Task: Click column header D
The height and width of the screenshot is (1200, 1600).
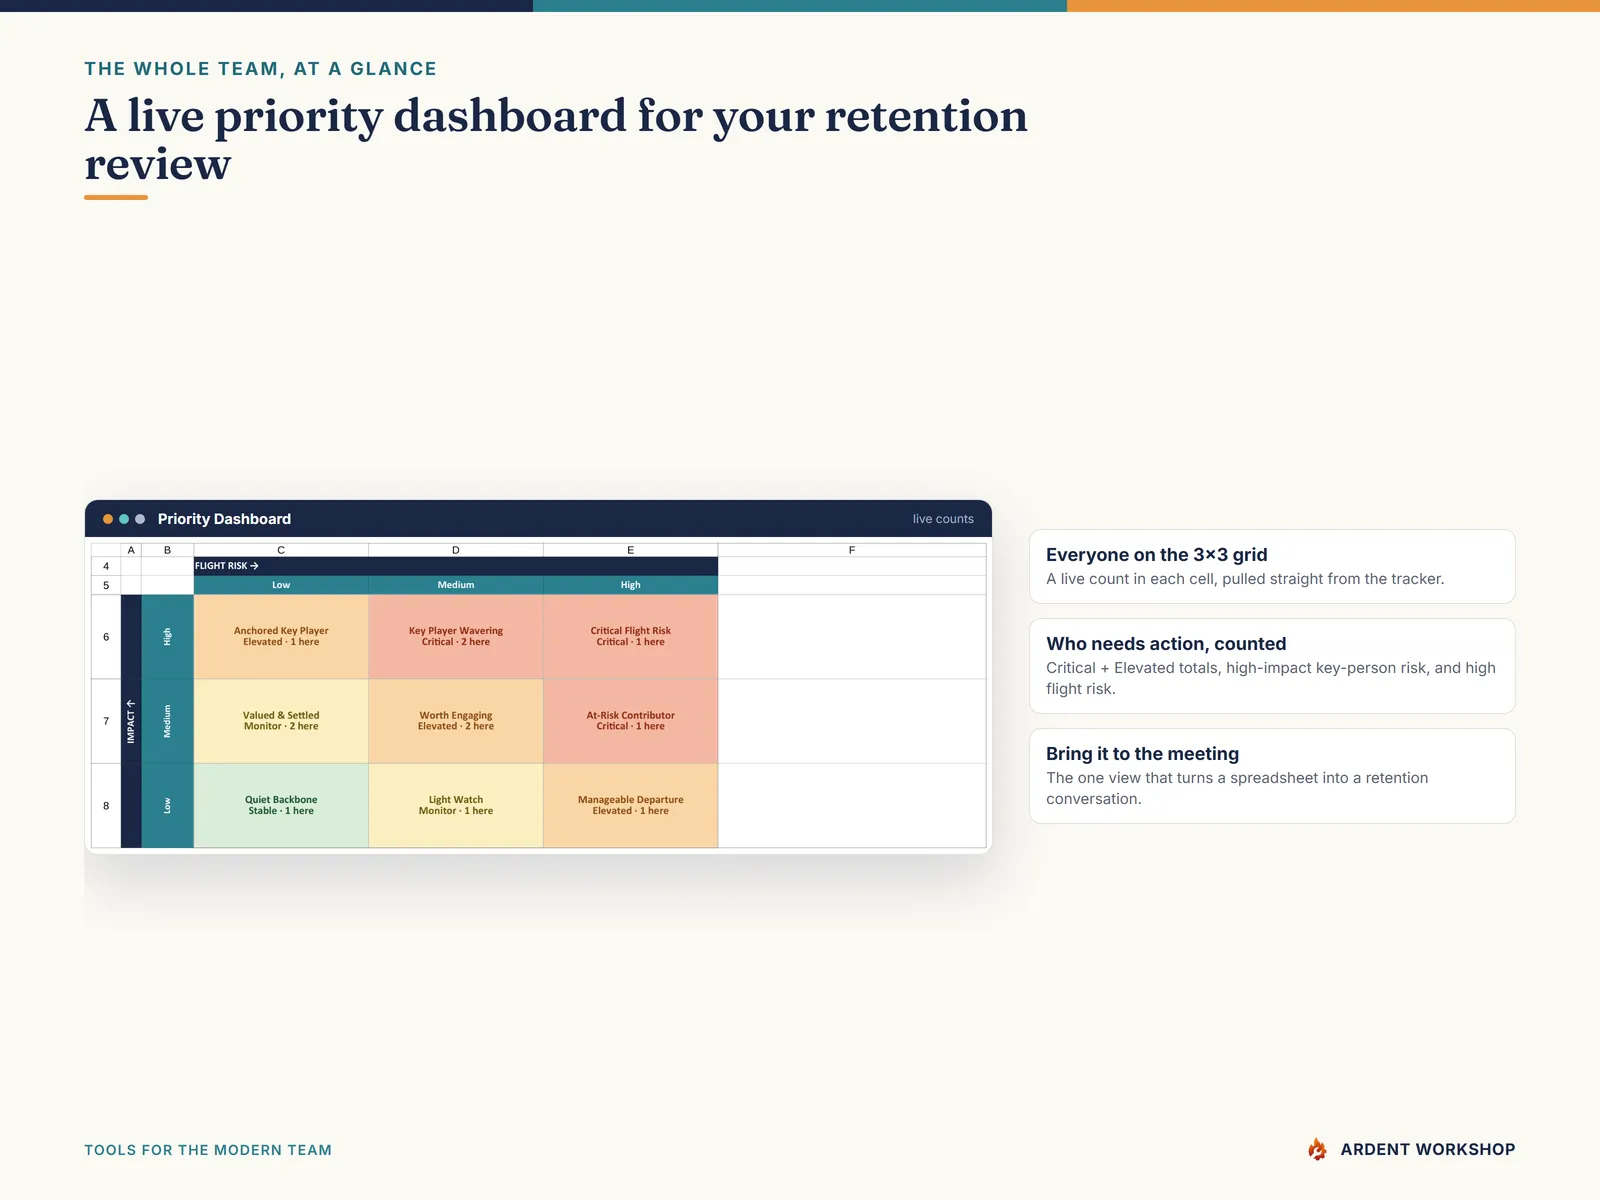Action: click(x=456, y=550)
